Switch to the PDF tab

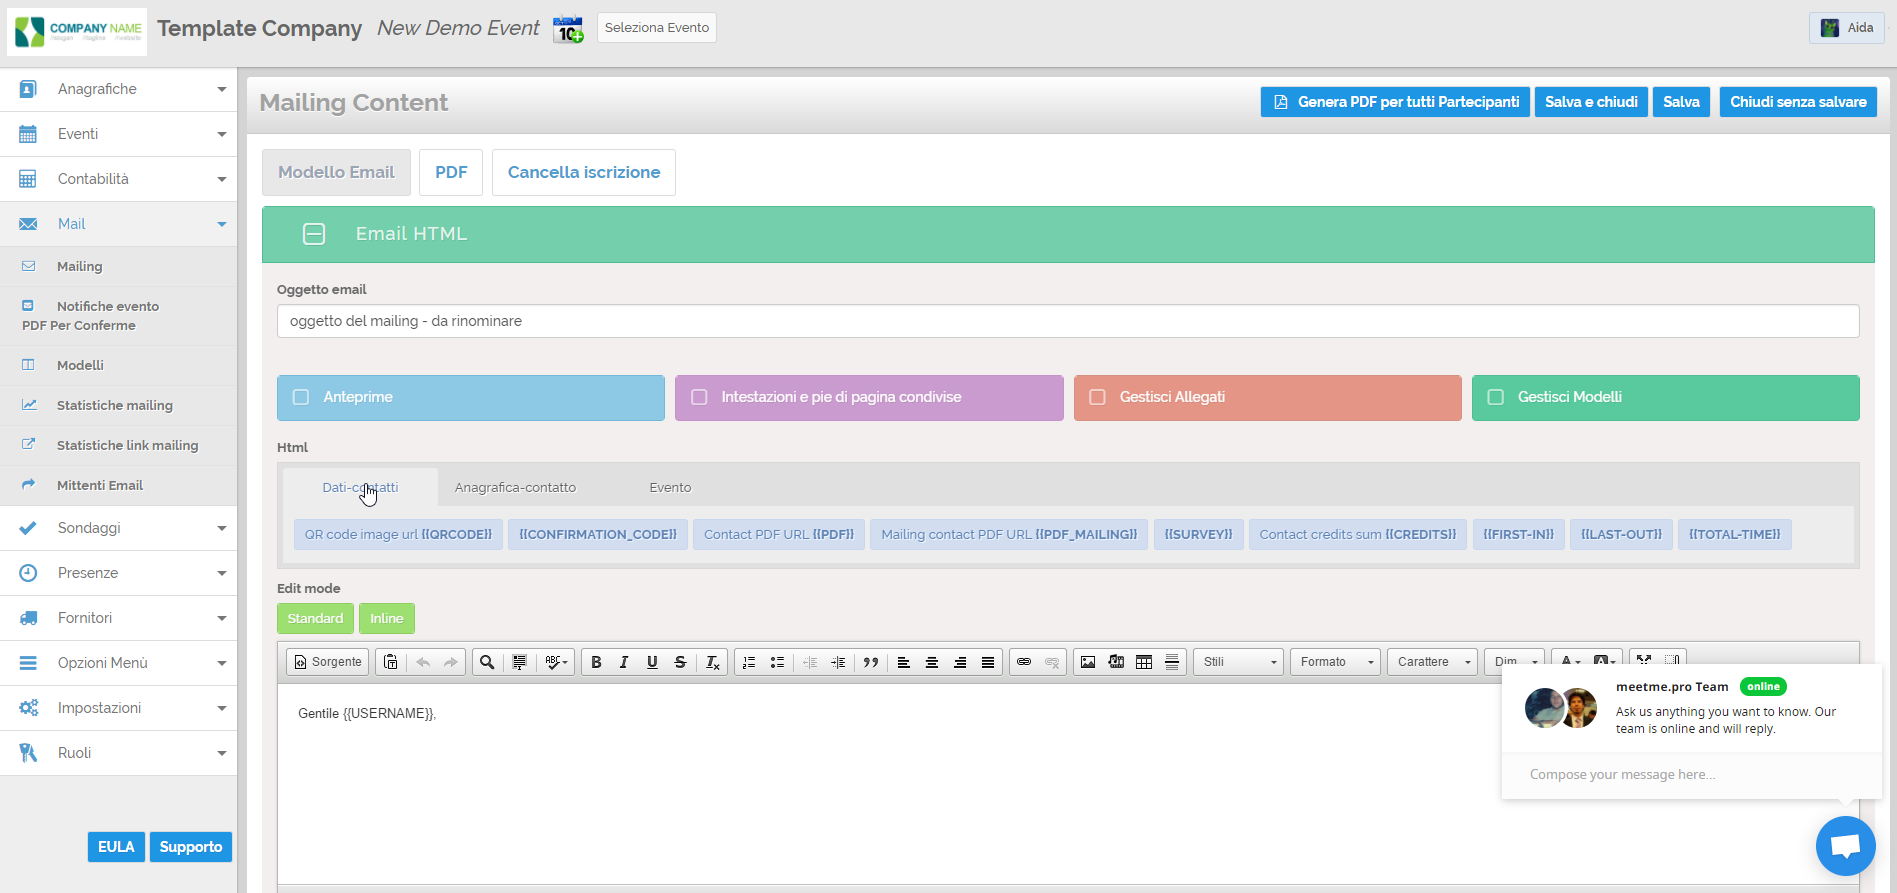(x=451, y=172)
